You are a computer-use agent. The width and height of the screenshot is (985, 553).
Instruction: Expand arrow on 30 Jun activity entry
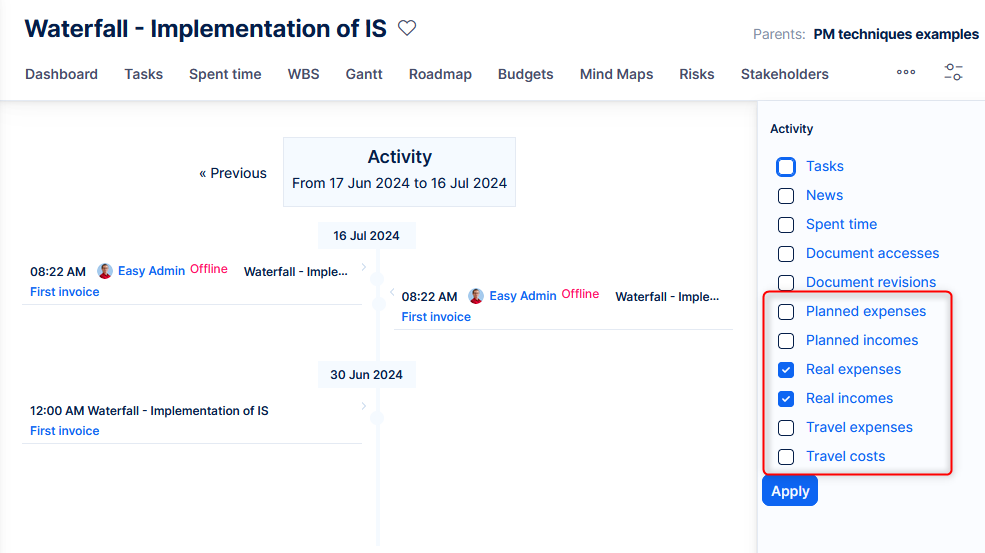364,406
